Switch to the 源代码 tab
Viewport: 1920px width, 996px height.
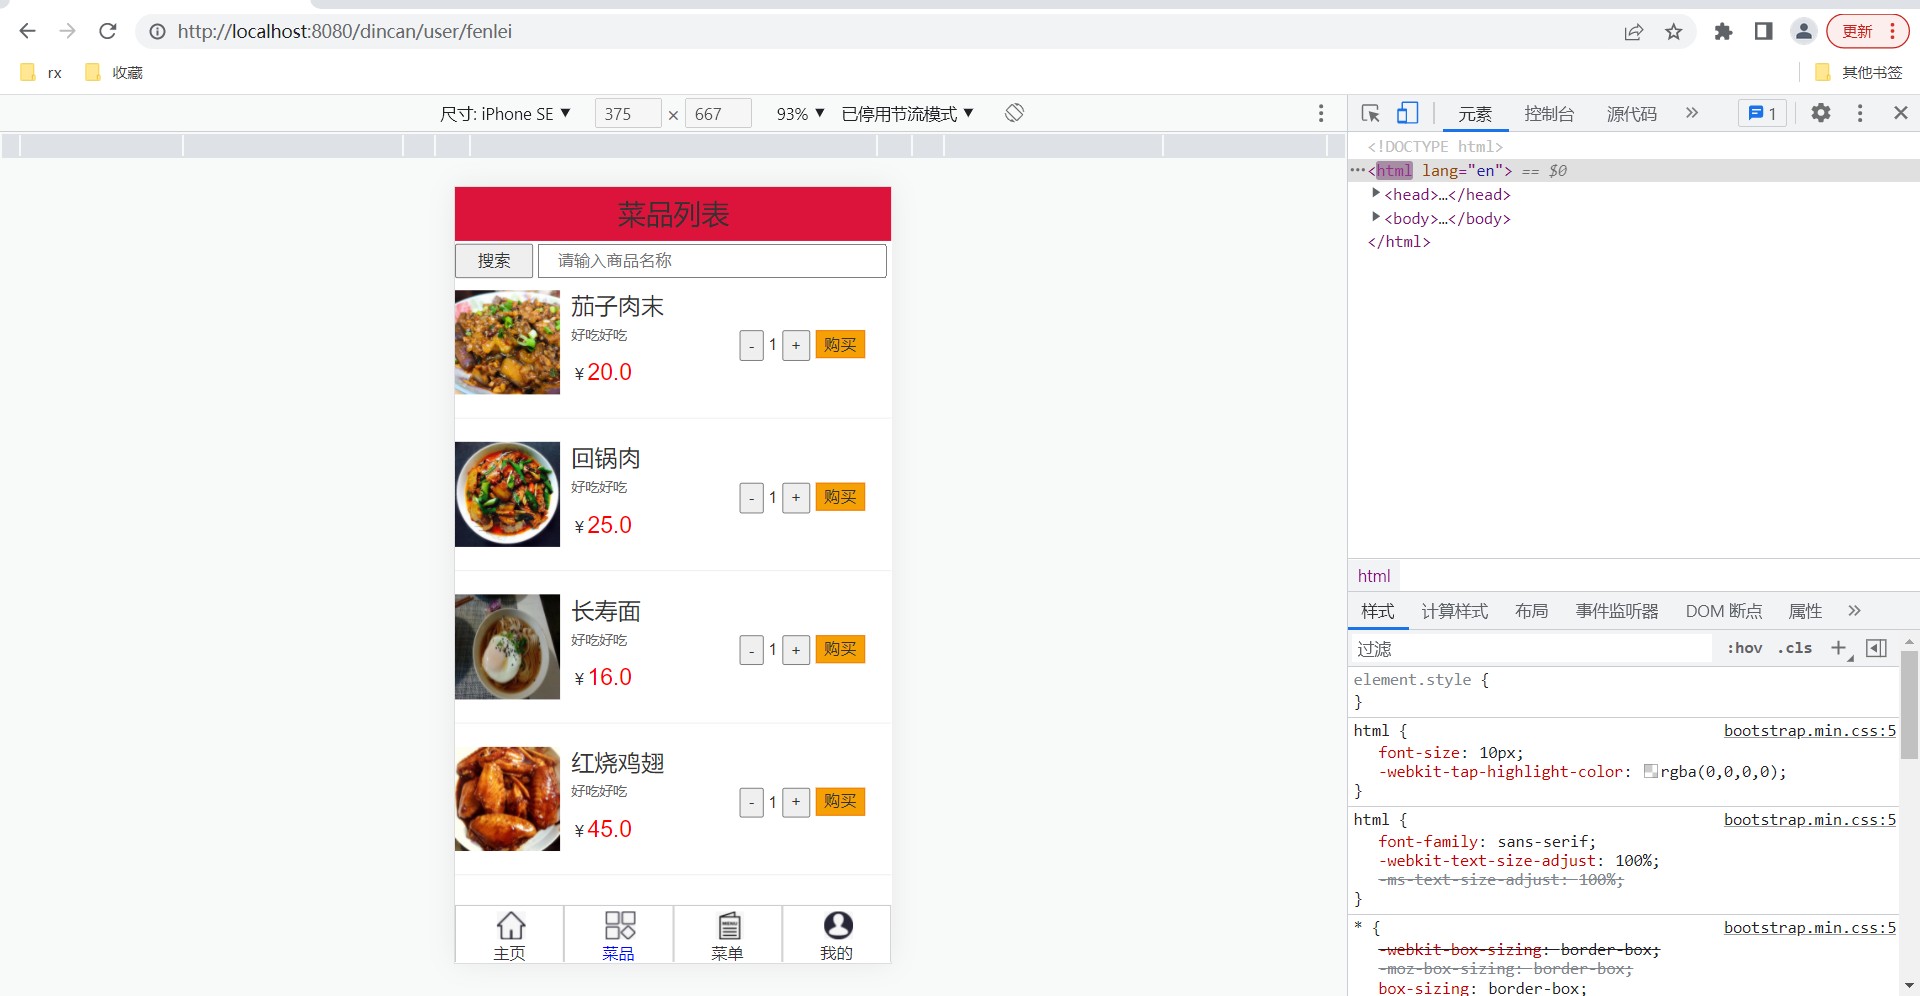click(1632, 114)
